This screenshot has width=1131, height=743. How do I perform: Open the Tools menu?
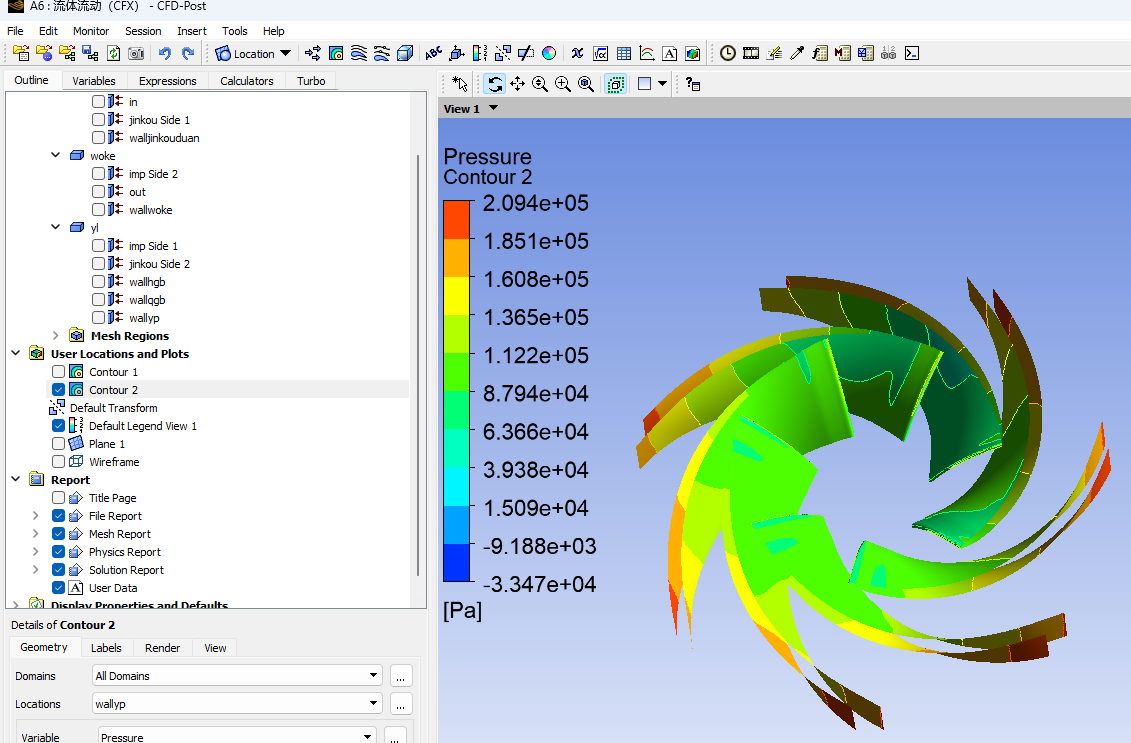coord(235,31)
